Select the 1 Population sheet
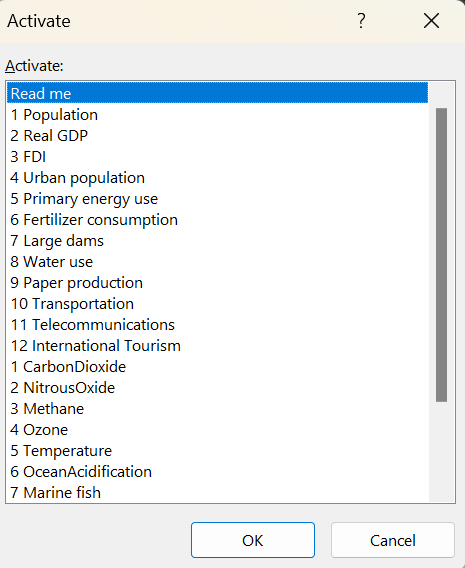 (217, 114)
